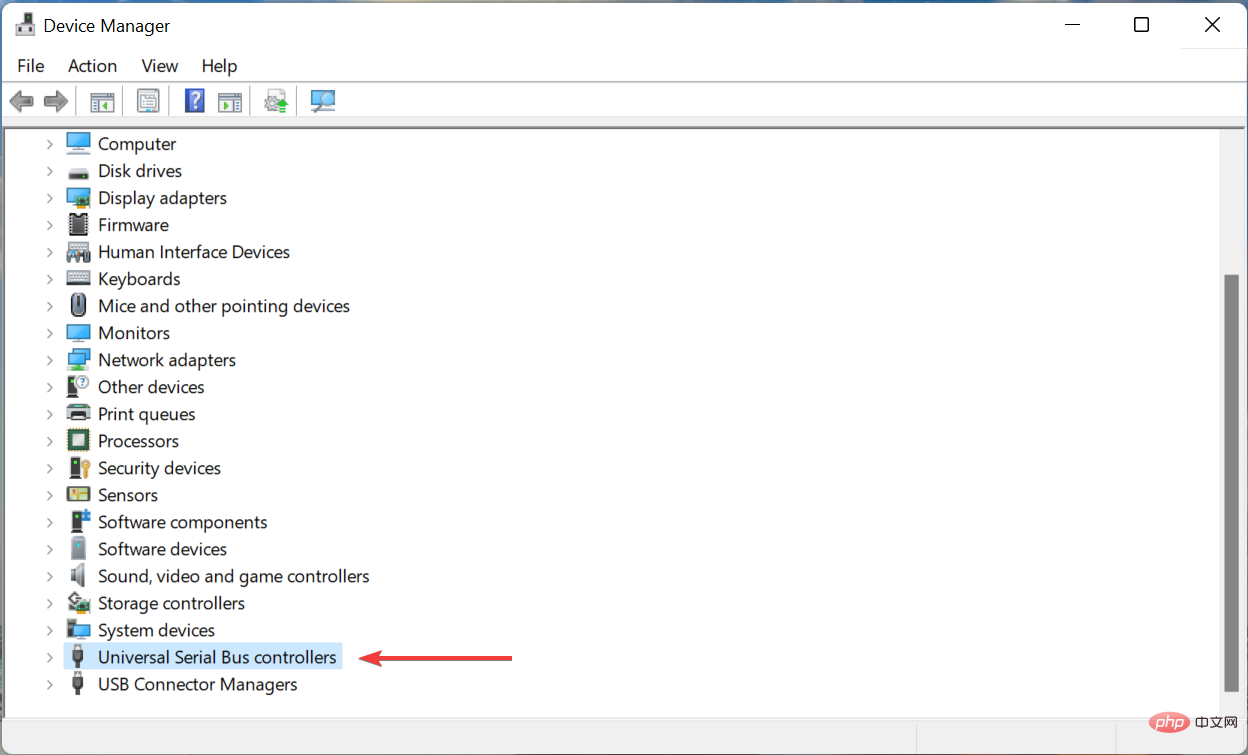The height and width of the screenshot is (755, 1248).
Task: Click the Firmware chip icon
Action: 78,225
